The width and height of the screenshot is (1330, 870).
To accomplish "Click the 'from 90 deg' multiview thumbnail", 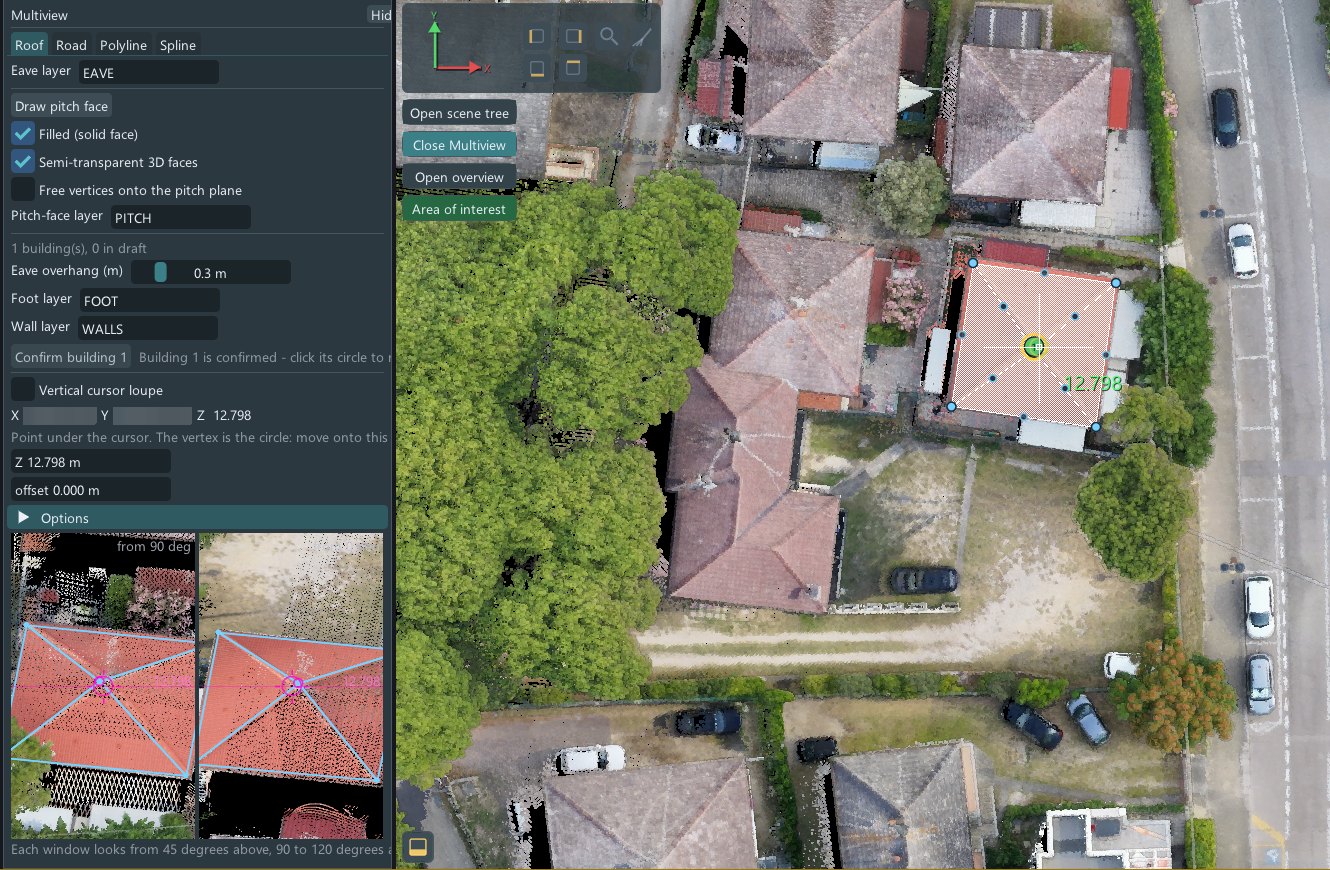I will (103, 685).
